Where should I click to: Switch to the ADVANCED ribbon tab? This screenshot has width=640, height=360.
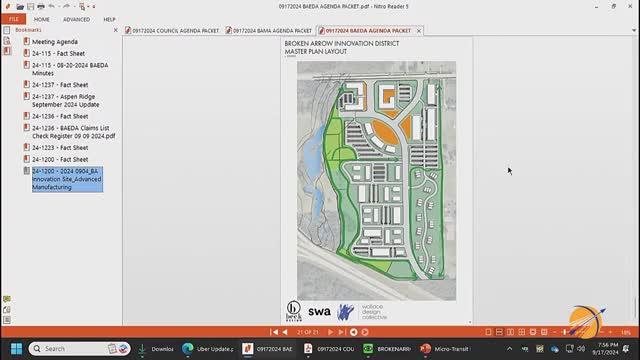point(76,19)
